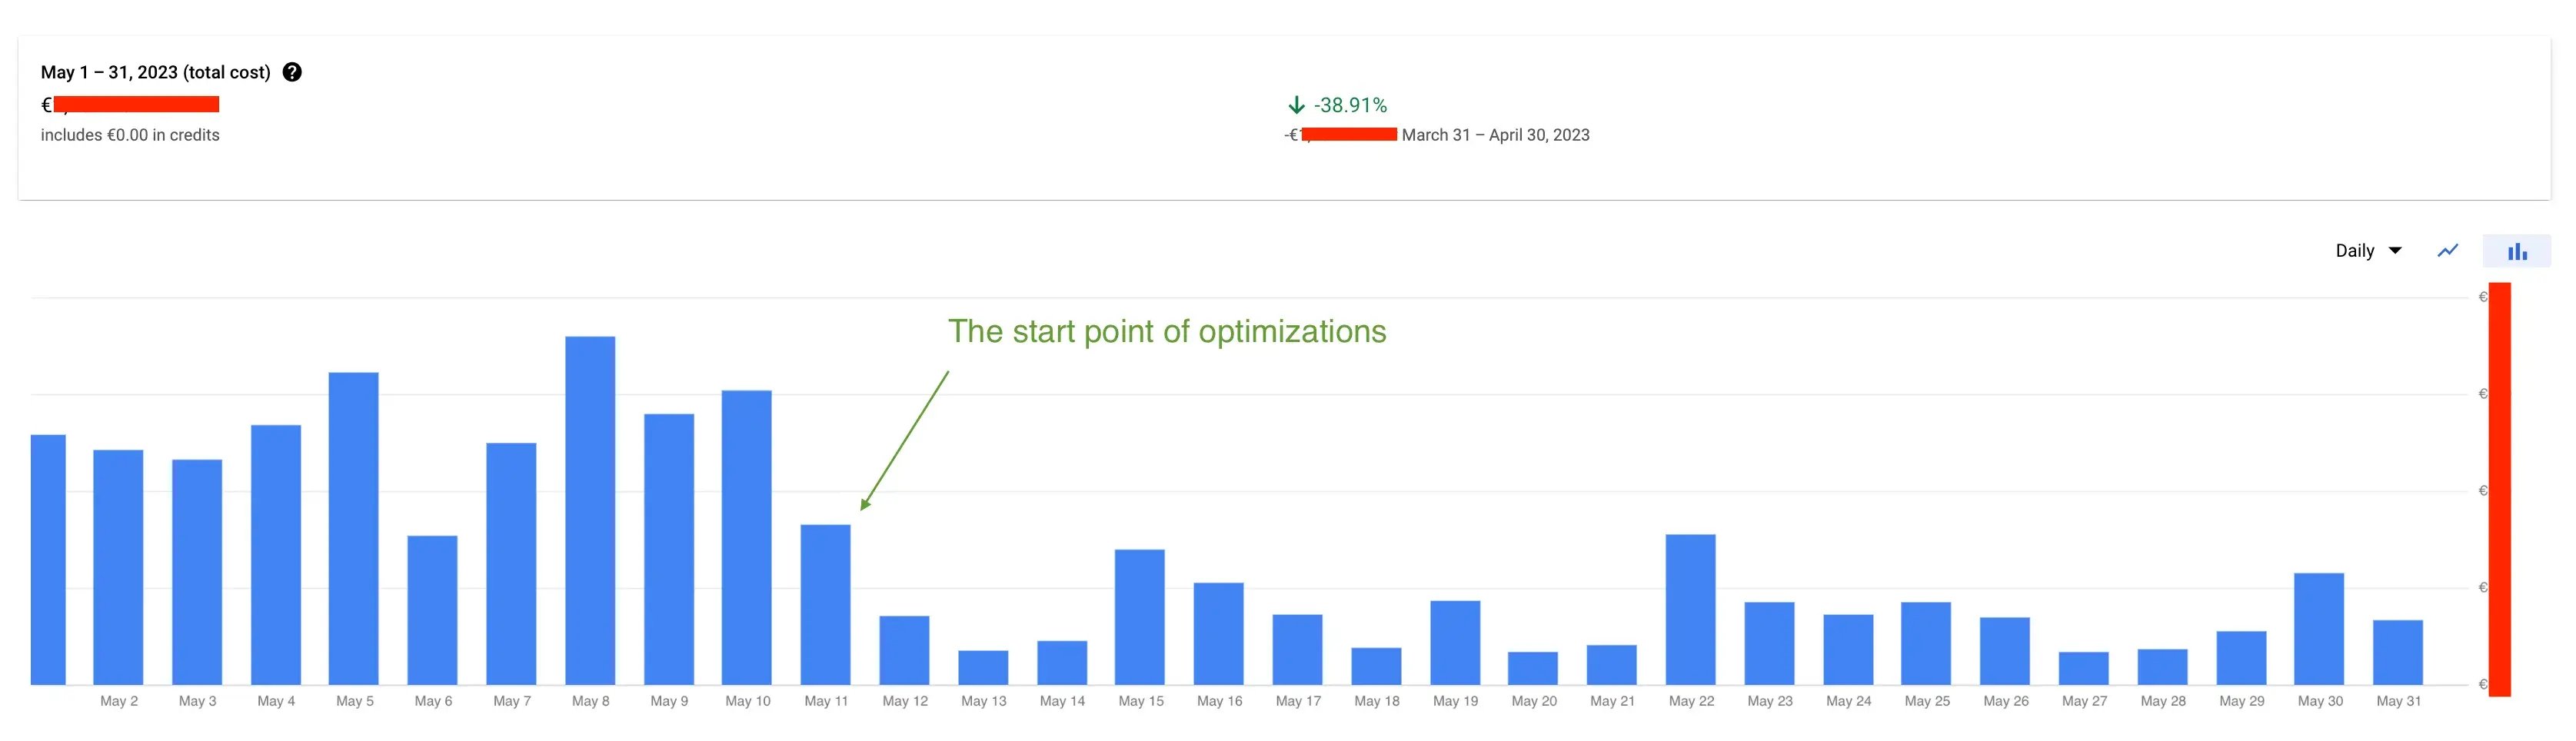Select the May 22 bar
The image size is (2576, 741).
tap(1691, 610)
